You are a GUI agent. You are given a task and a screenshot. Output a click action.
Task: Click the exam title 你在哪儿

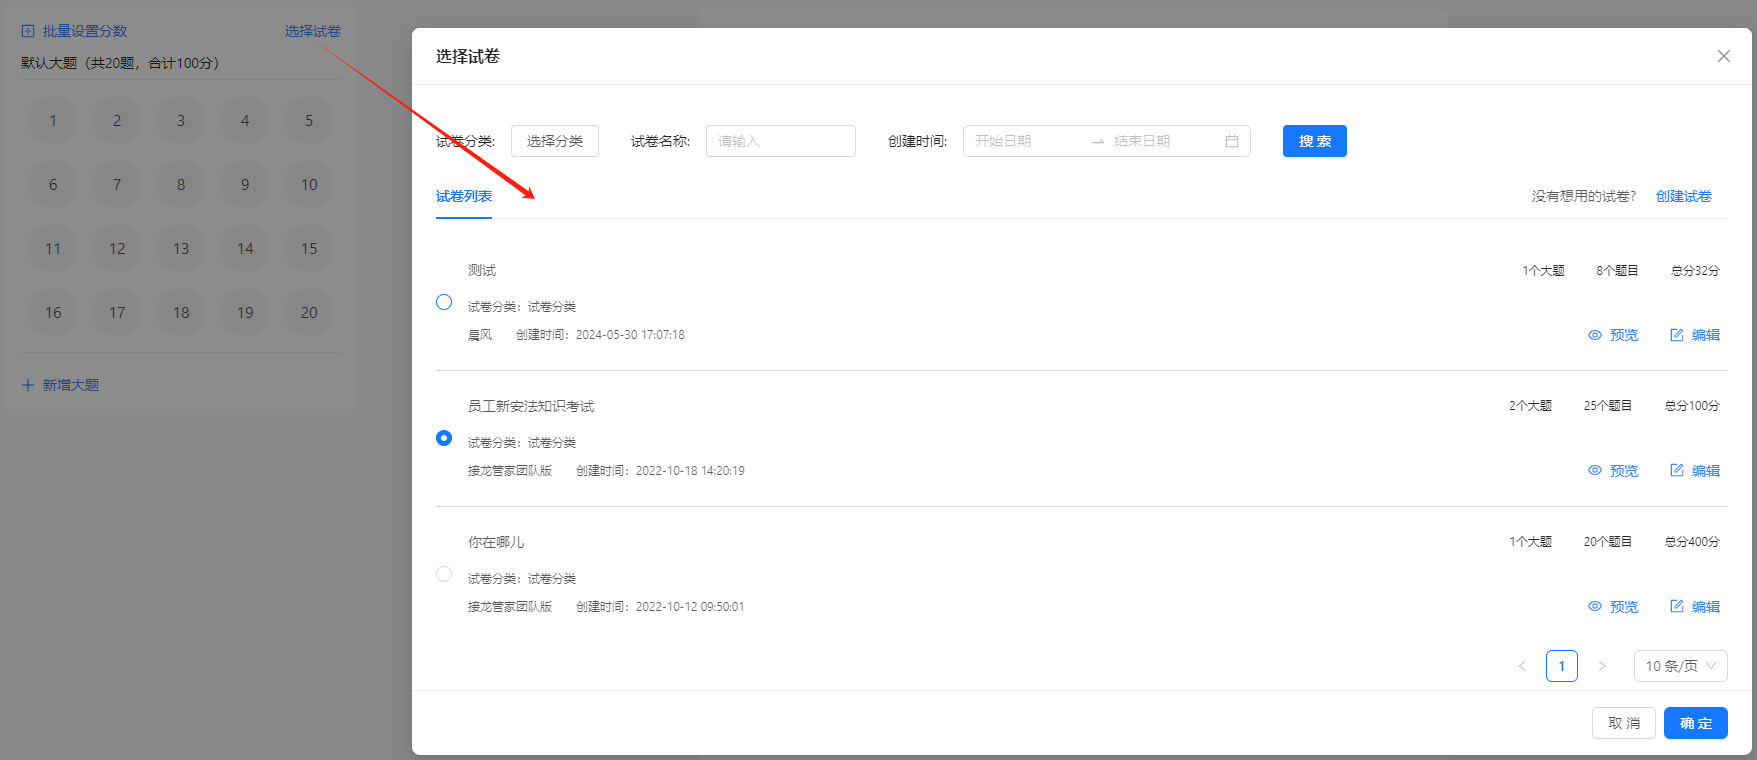coord(496,542)
